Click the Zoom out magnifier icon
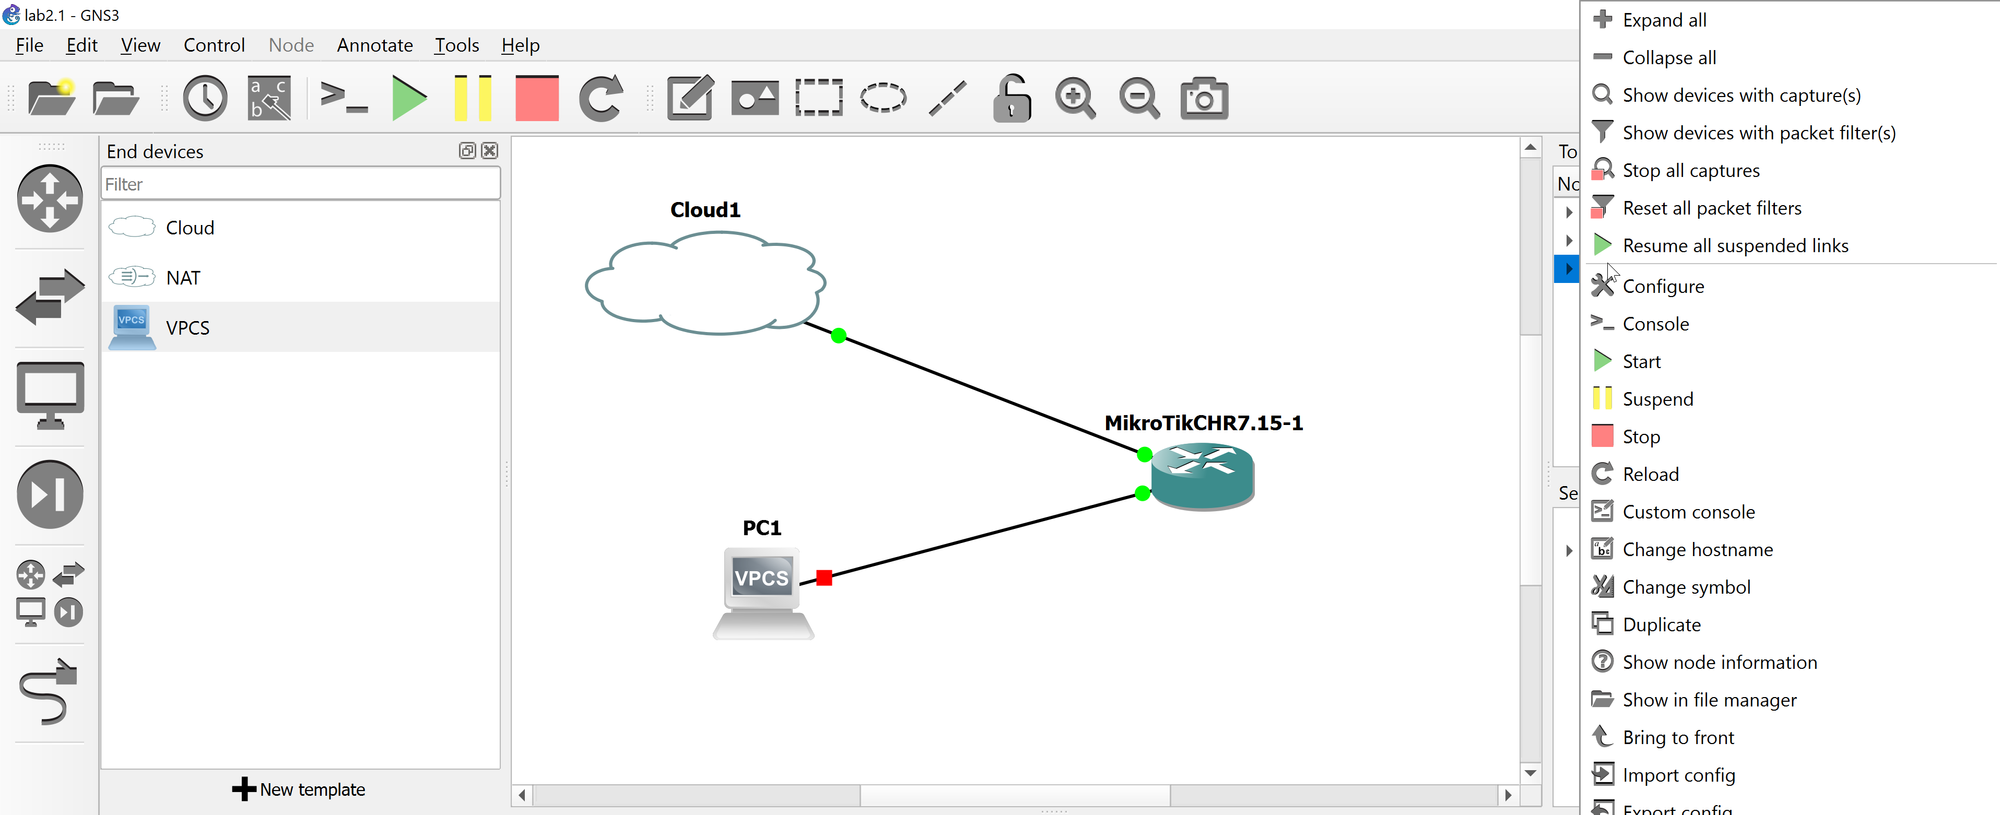The width and height of the screenshot is (2000, 815). (x=1140, y=98)
